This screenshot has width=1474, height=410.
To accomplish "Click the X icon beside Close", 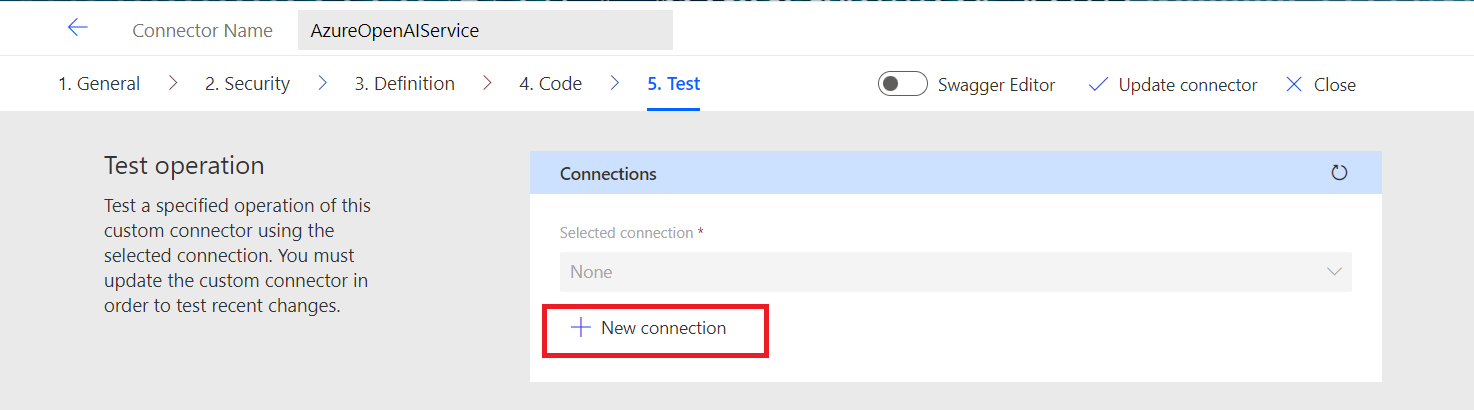I will 1294,85.
